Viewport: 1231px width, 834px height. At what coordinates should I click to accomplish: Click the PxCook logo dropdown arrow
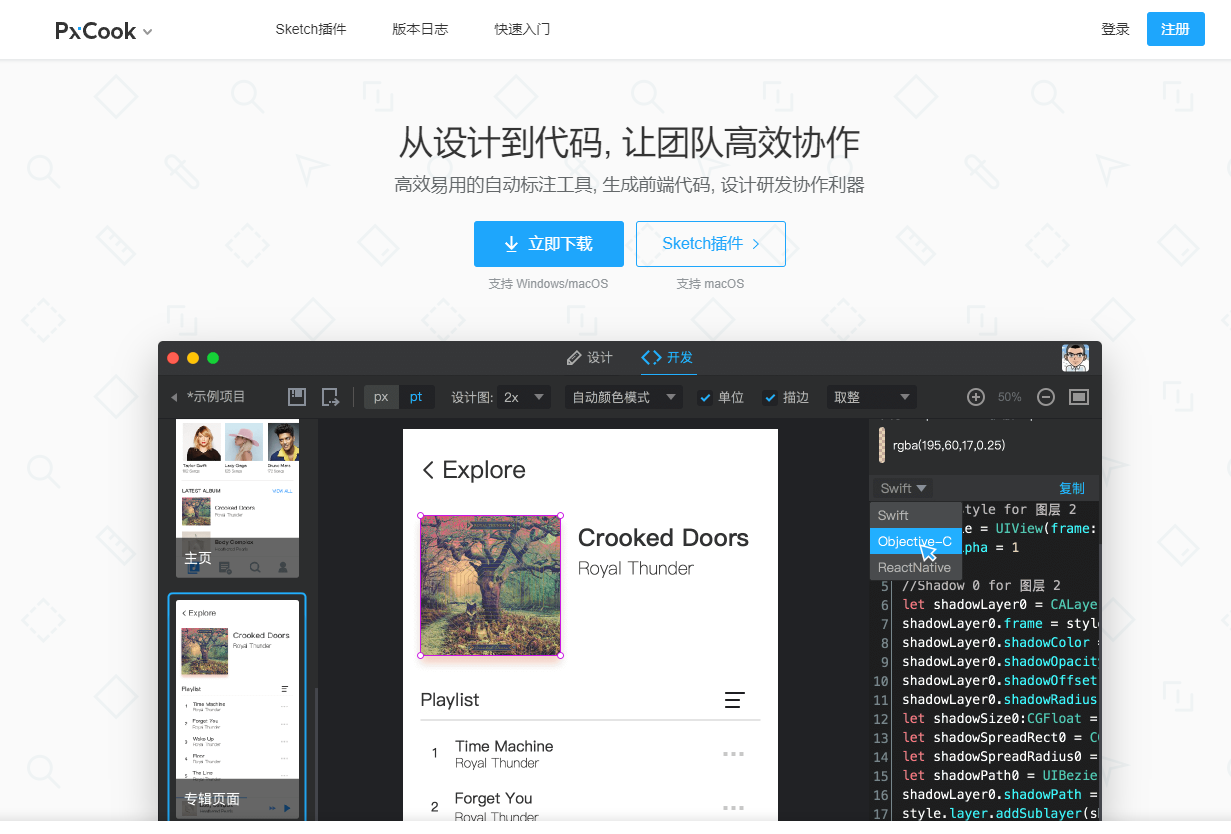148,32
